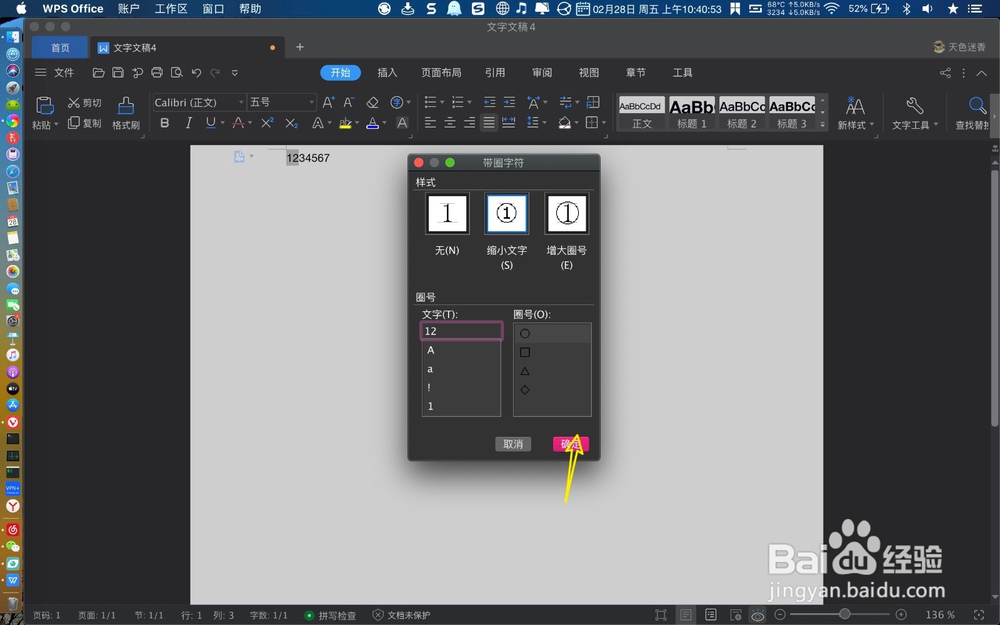Switch to the Review (审阅) tab

pos(542,73)
